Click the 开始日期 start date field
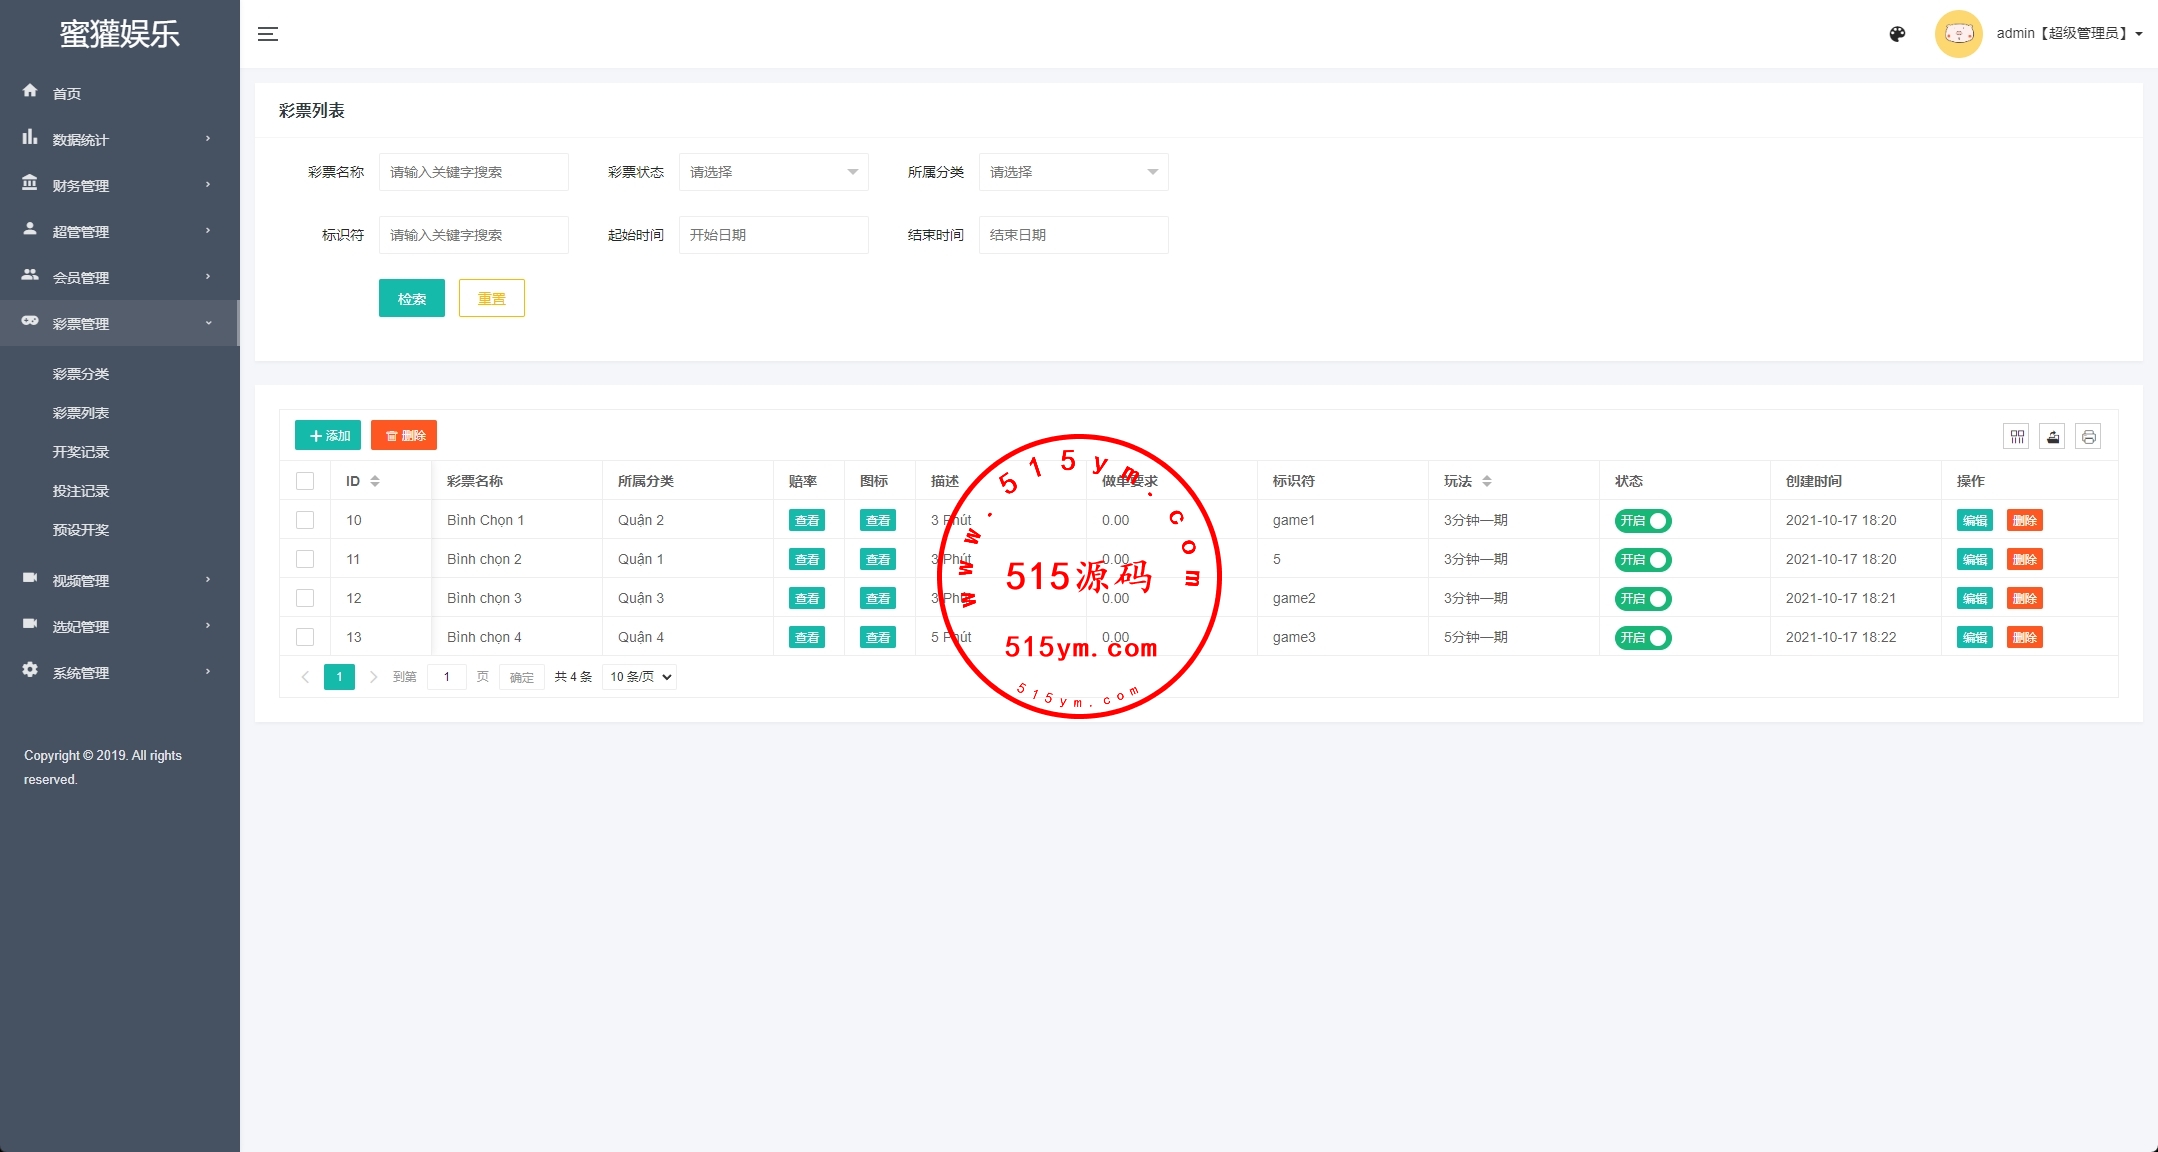Viewport: 2158px width, 1152px height. point(773,235)
